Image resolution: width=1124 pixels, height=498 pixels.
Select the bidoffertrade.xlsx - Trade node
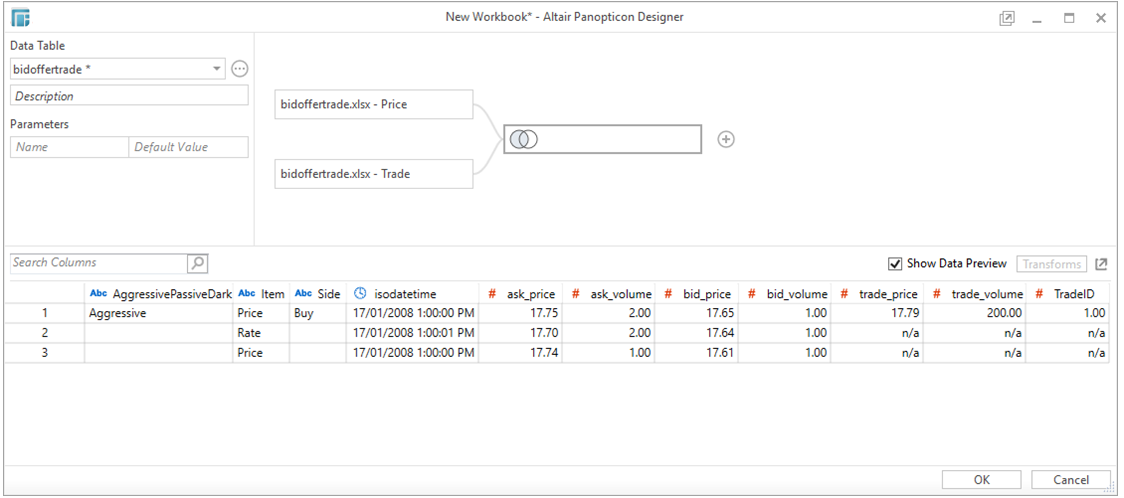[x=373, y=174]
